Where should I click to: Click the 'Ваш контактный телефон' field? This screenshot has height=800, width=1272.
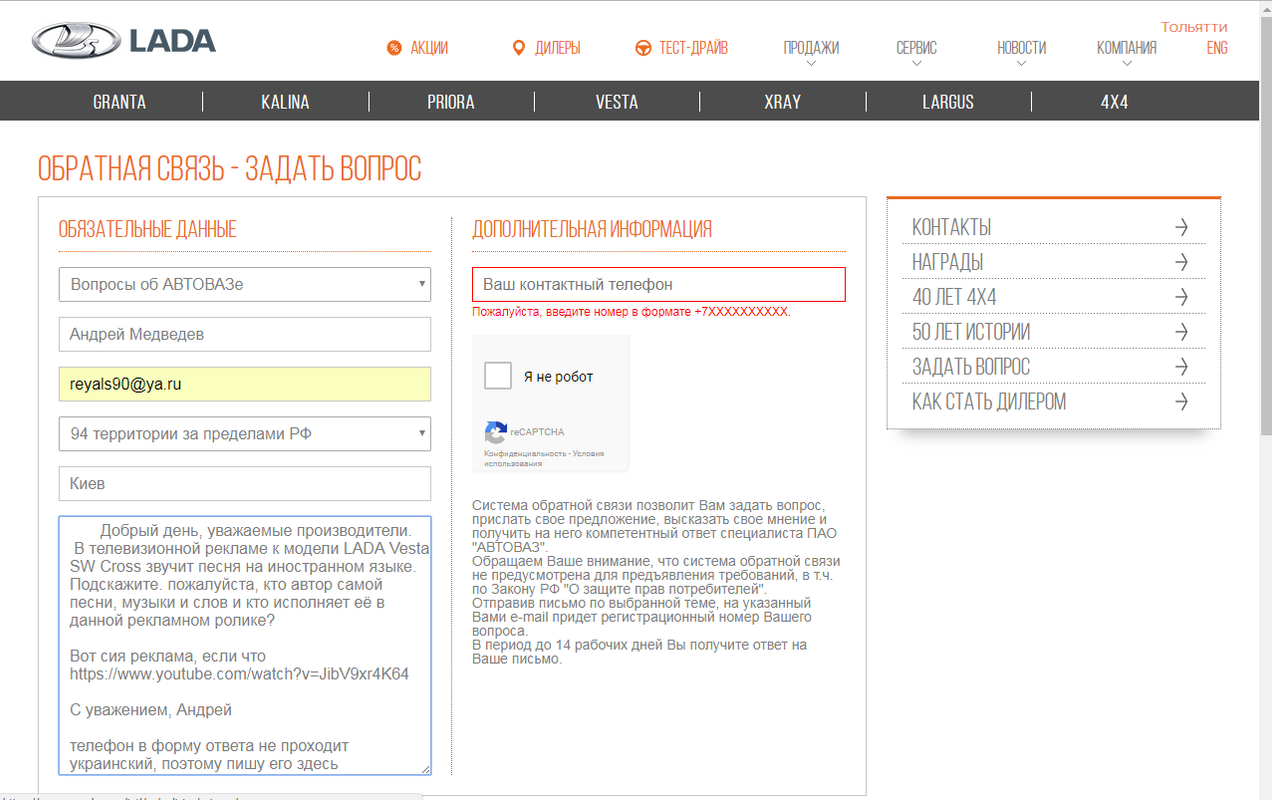pyautogui.click(x=659, y=284)
